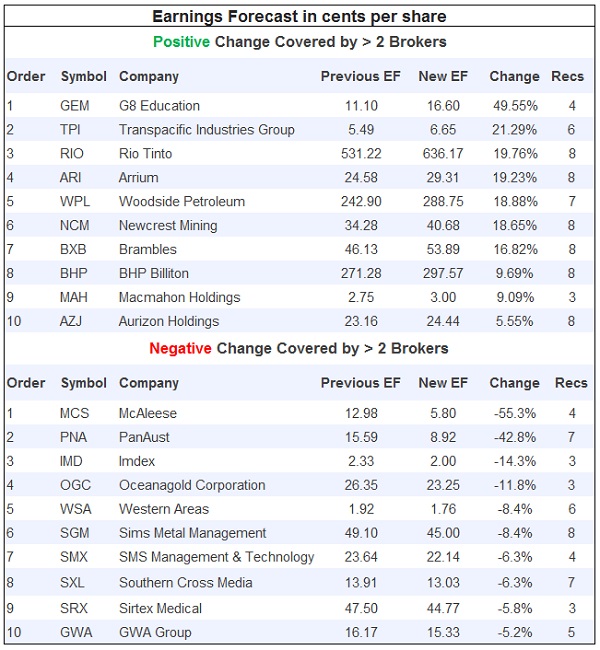The height and width of the screenshot is (650, 600).
Task: Select Sims Metal Management company name
Action: [x=192, y=533]
